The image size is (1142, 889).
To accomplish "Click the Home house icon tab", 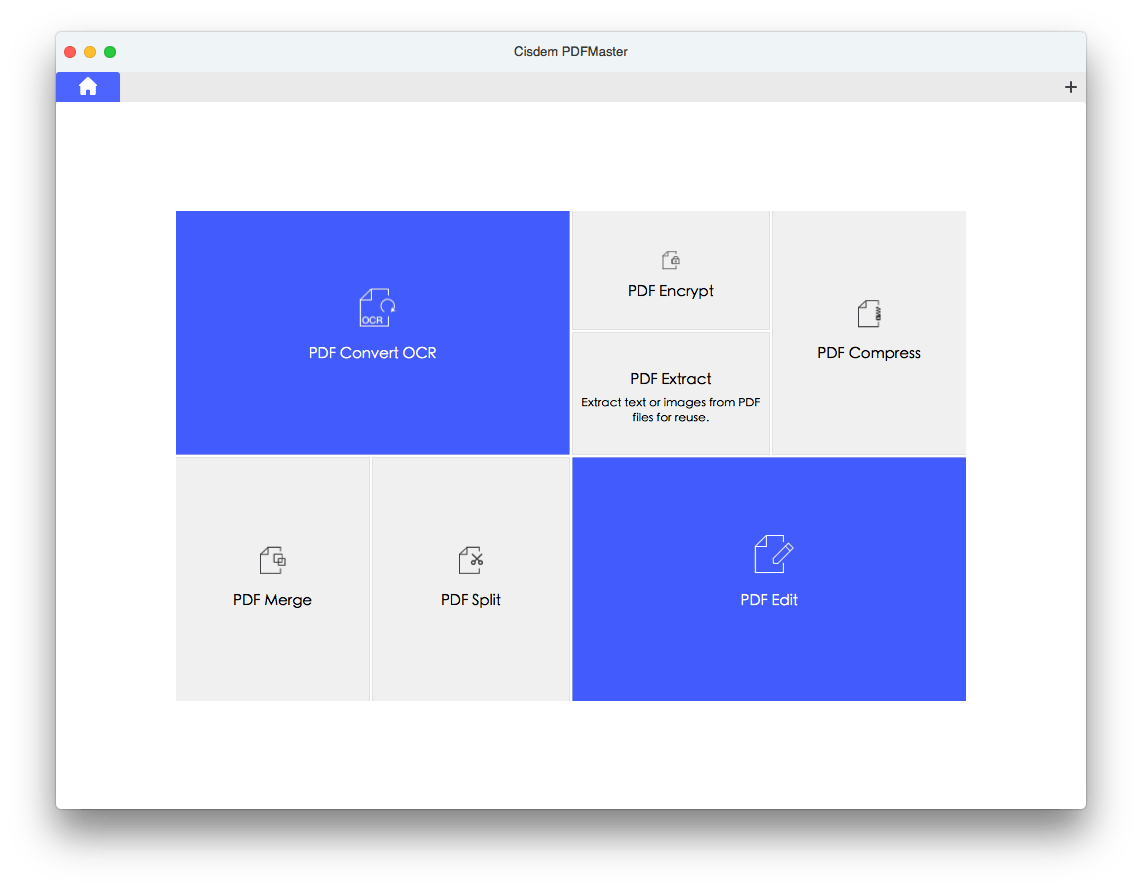I will point(87,86).
